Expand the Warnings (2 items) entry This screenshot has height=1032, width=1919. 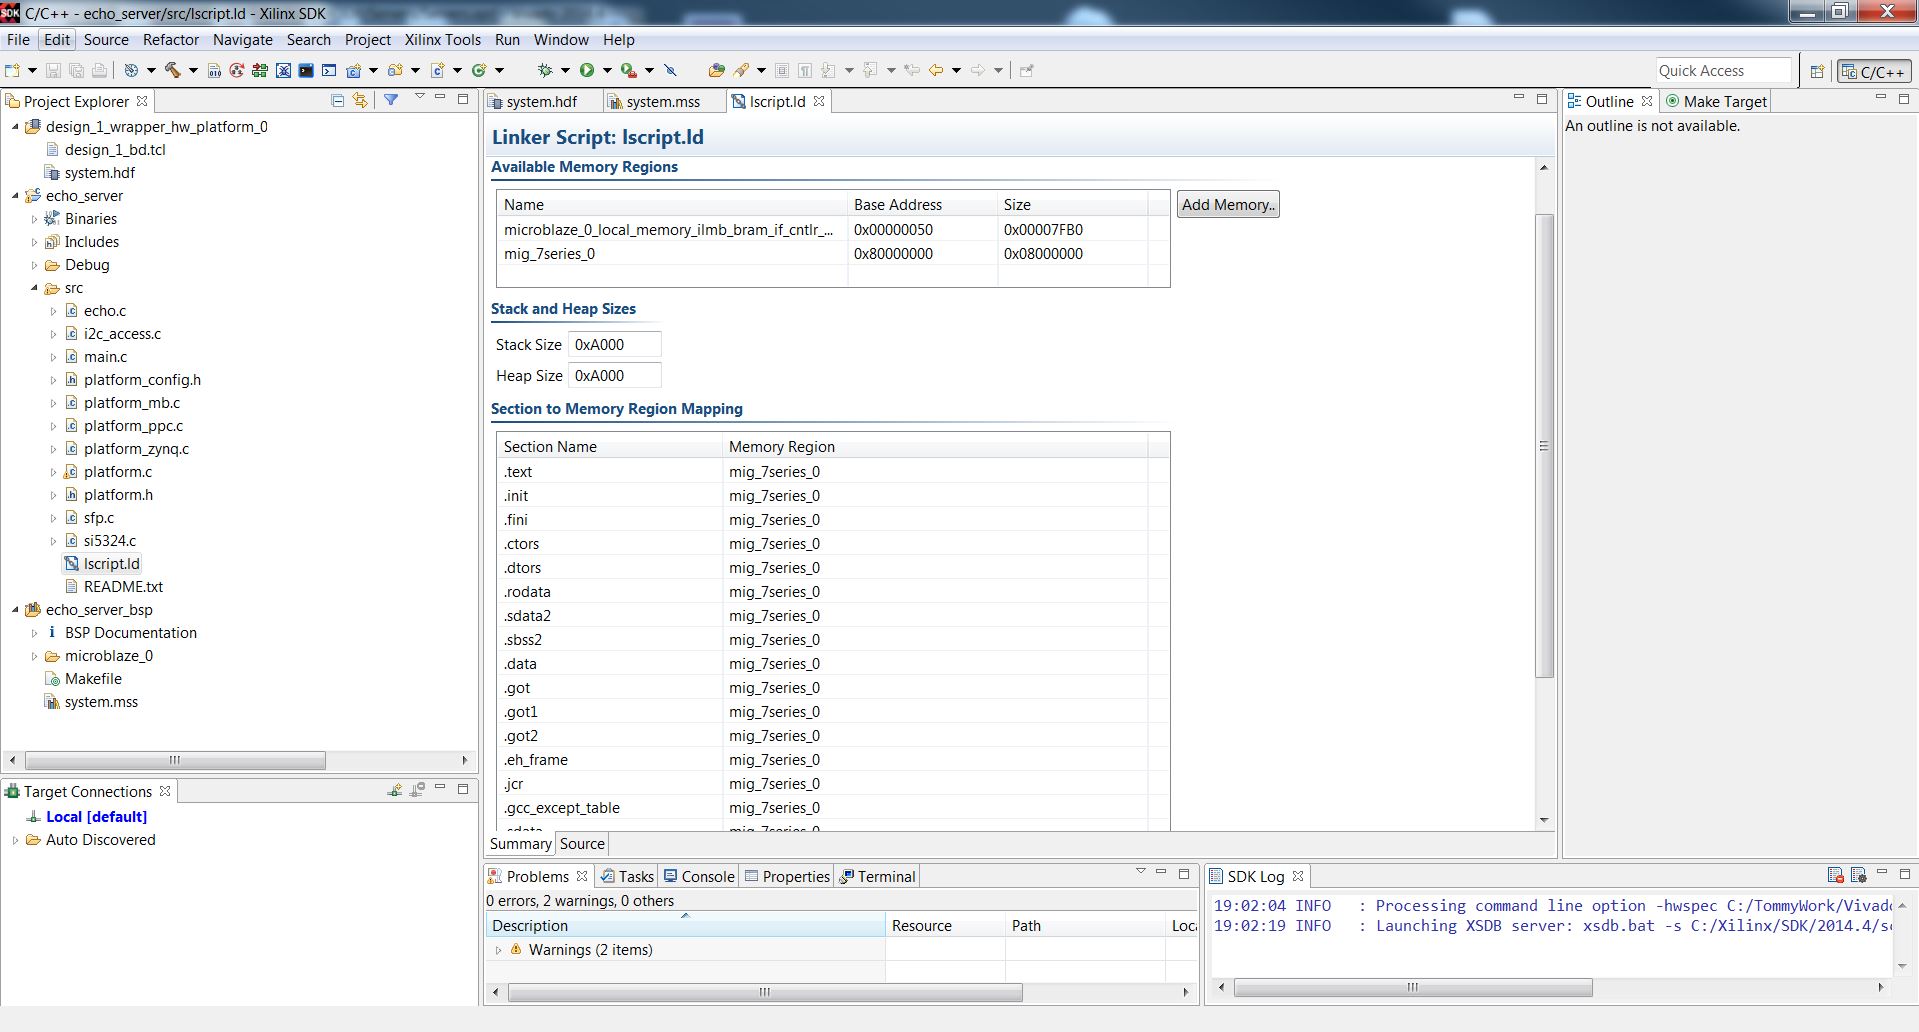[x=498, y=950]
